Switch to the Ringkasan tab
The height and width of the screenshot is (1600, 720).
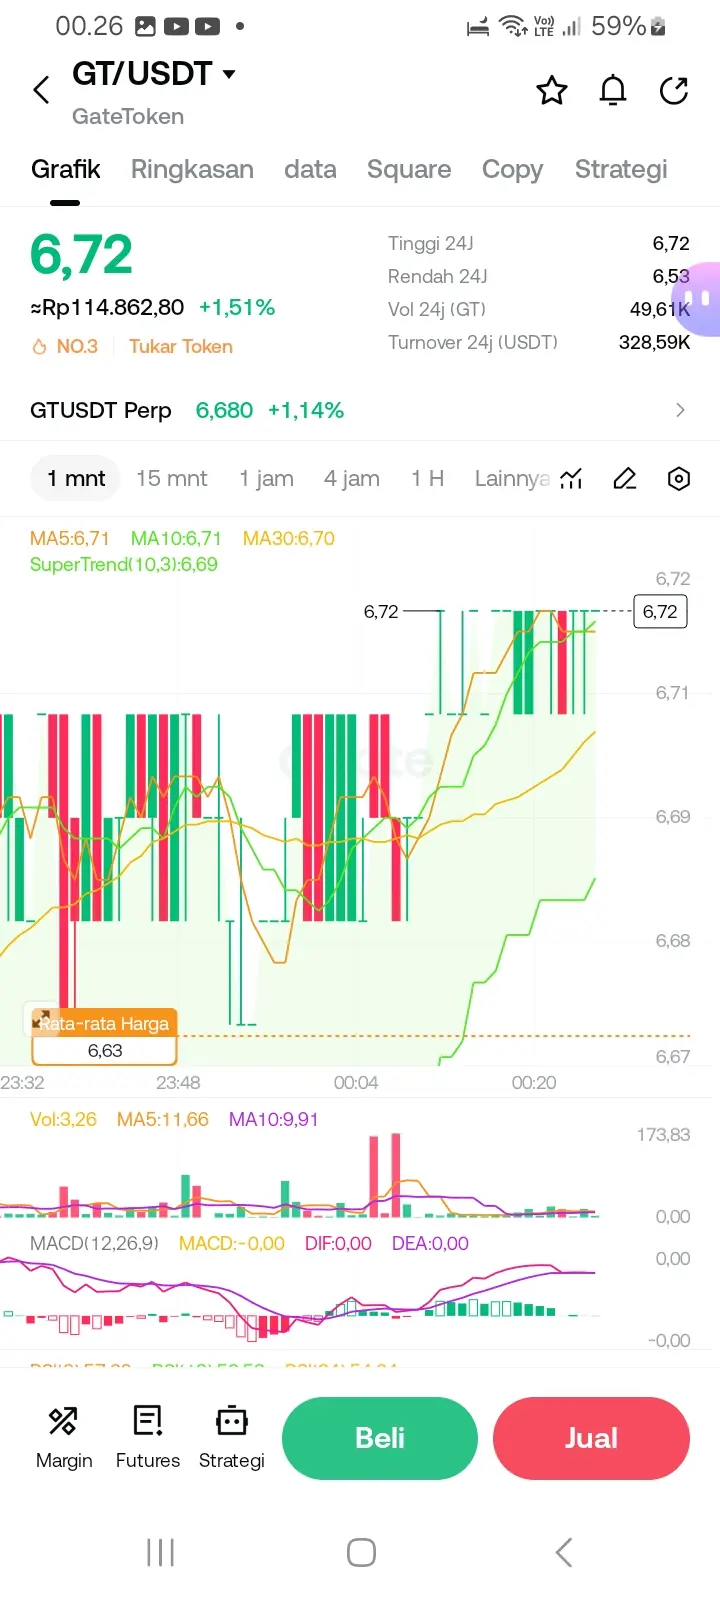(192, 169)
